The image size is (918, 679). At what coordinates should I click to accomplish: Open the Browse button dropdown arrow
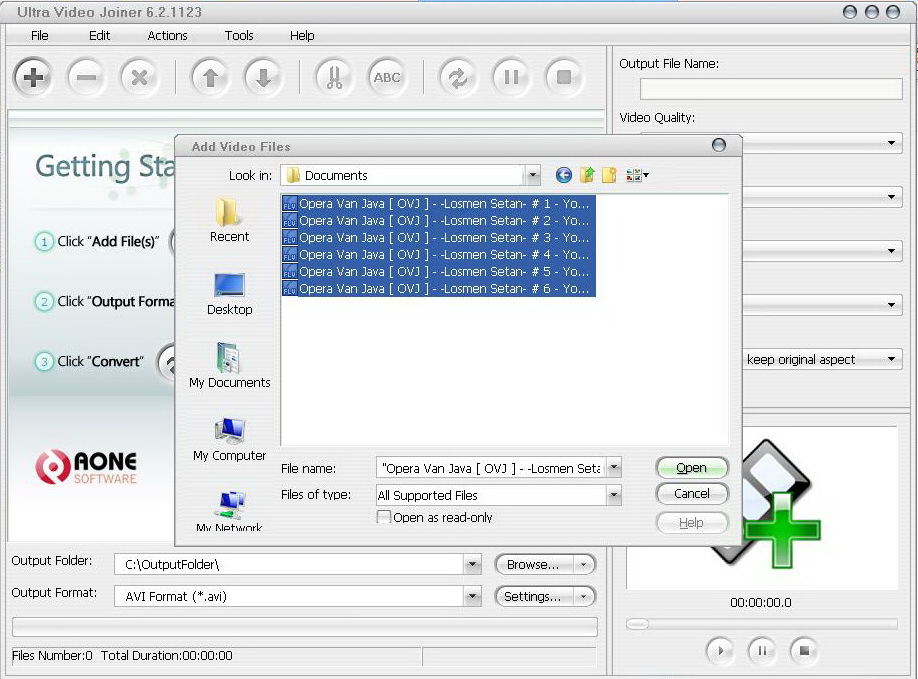tap(583, 564)
